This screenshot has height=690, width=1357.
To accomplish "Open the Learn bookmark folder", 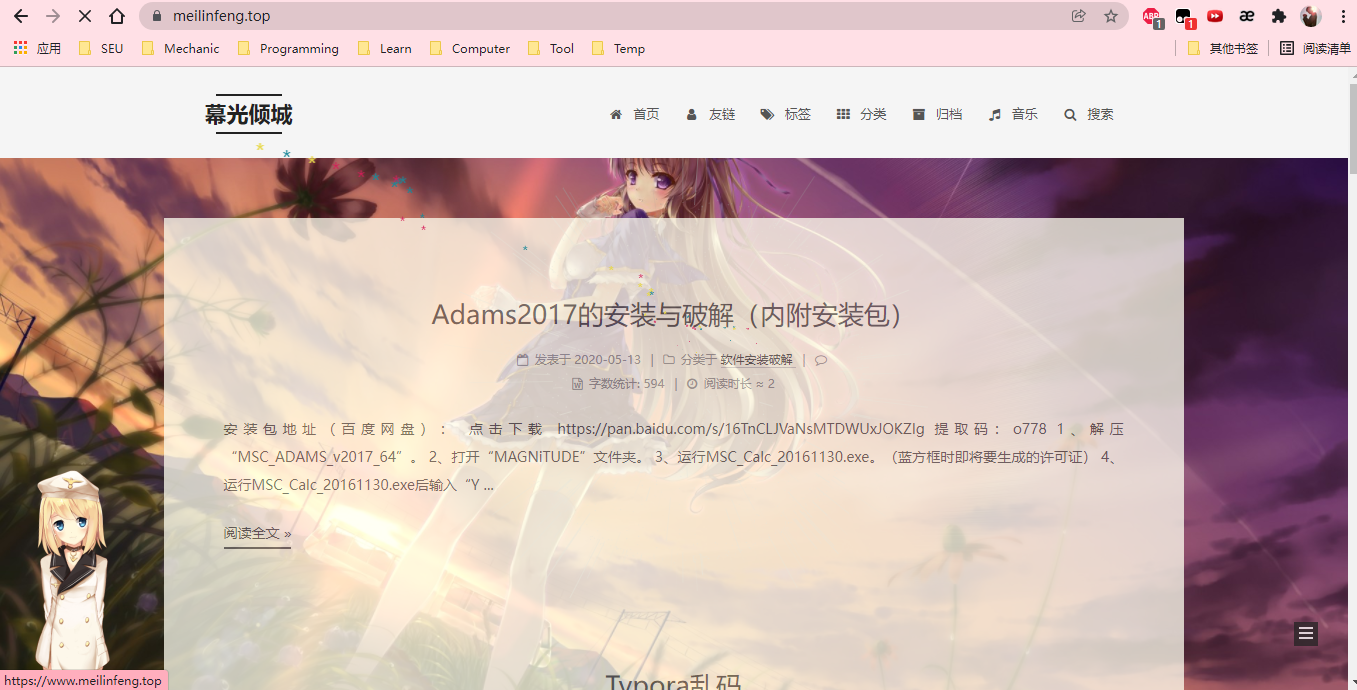I will (x=384, y=48).
